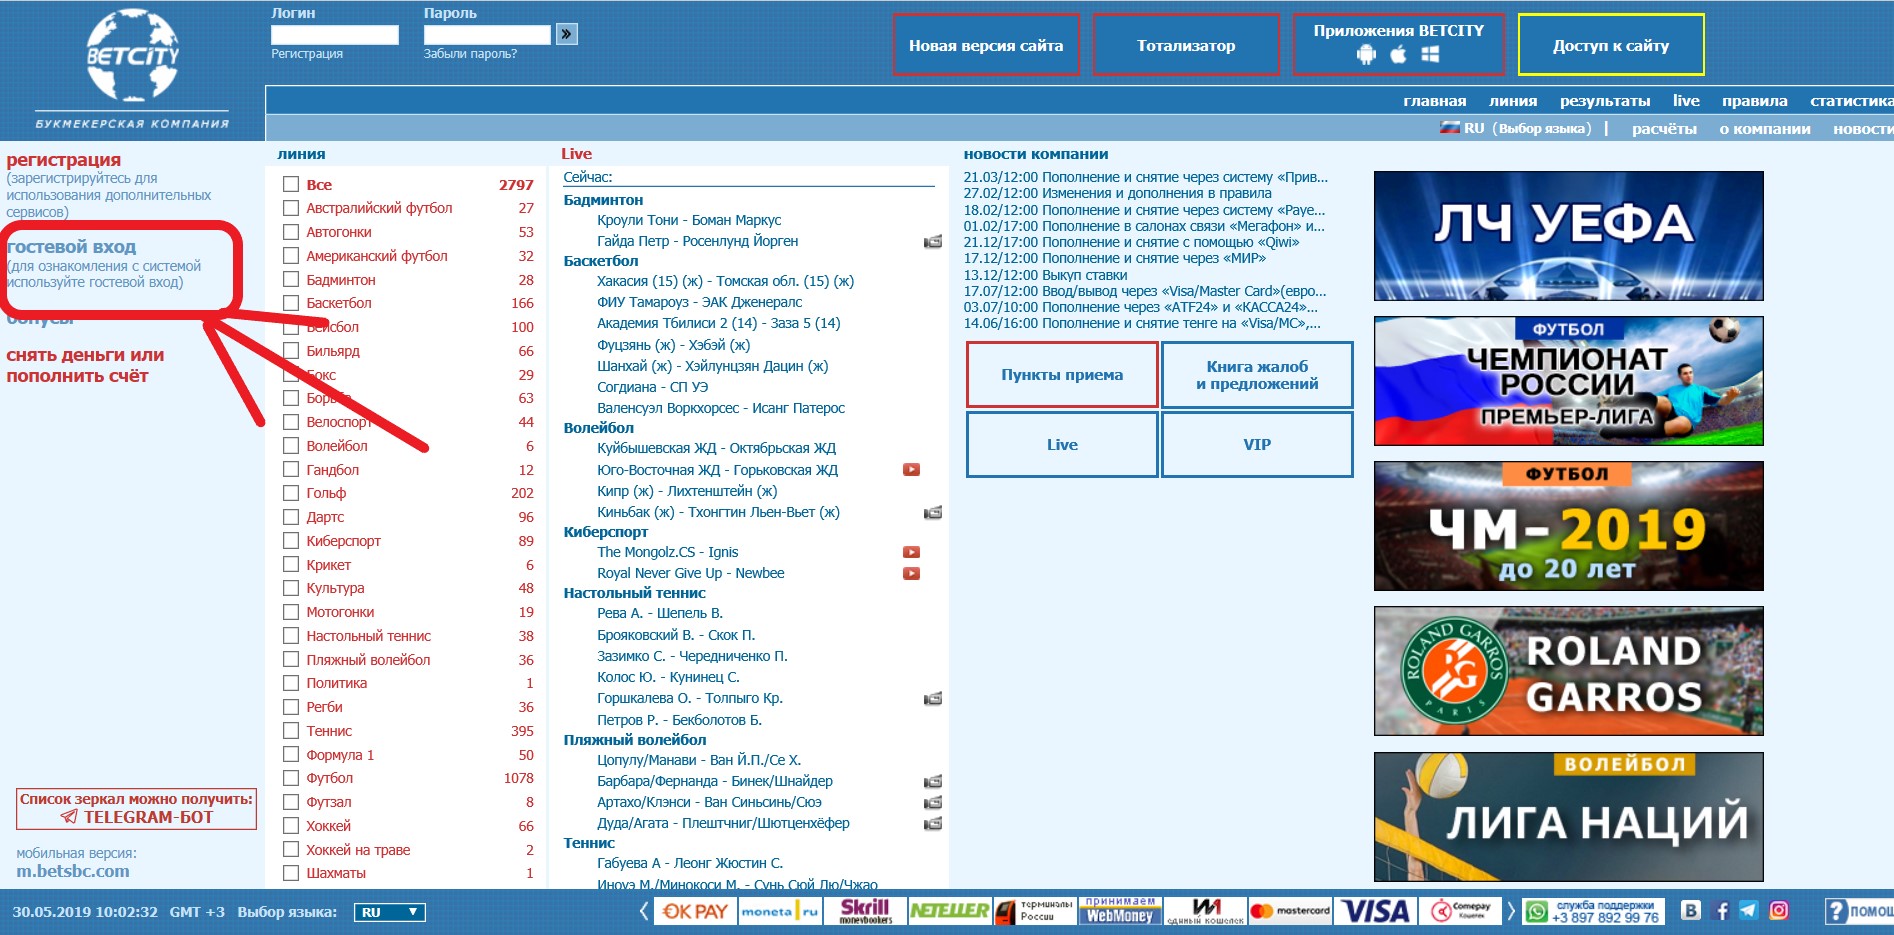Open the ROLAND GARROS banner
This screenshot has height=935, width=1894.
[x=1568, y=671]
